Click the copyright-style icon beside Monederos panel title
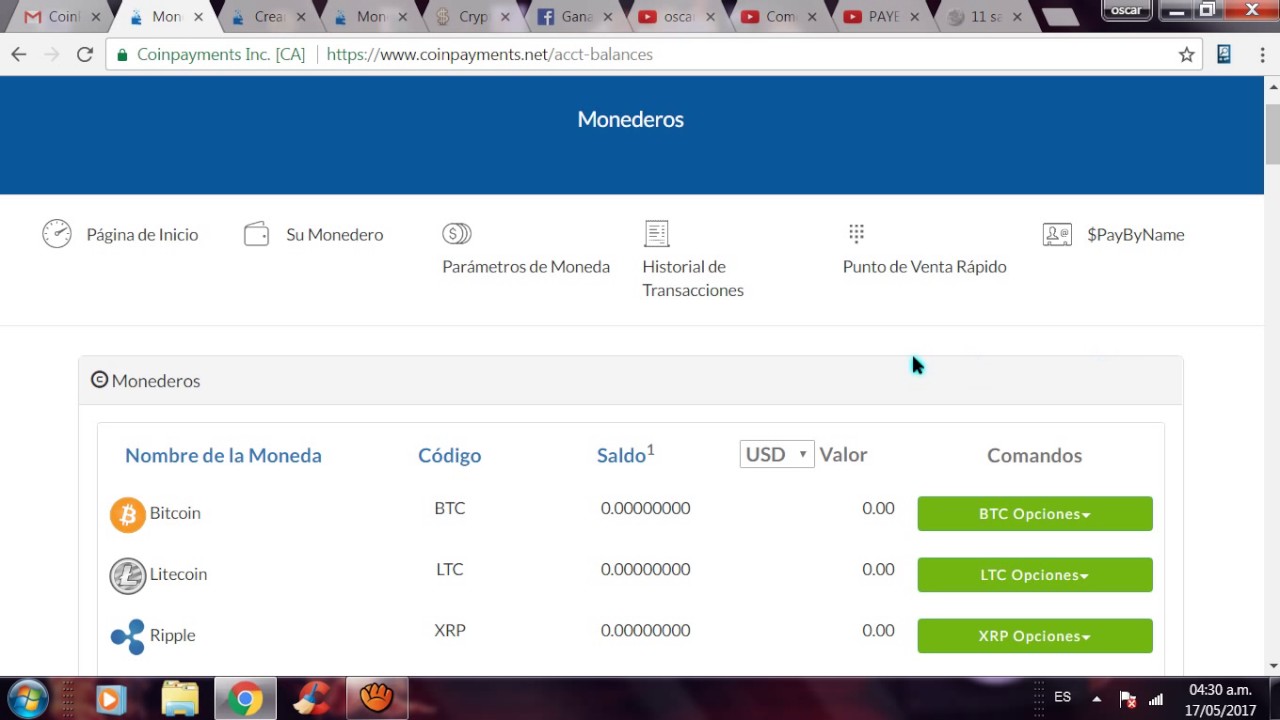Image resolution: width=1280 pixels, height=720 pixels. click(x=99, y=380)
